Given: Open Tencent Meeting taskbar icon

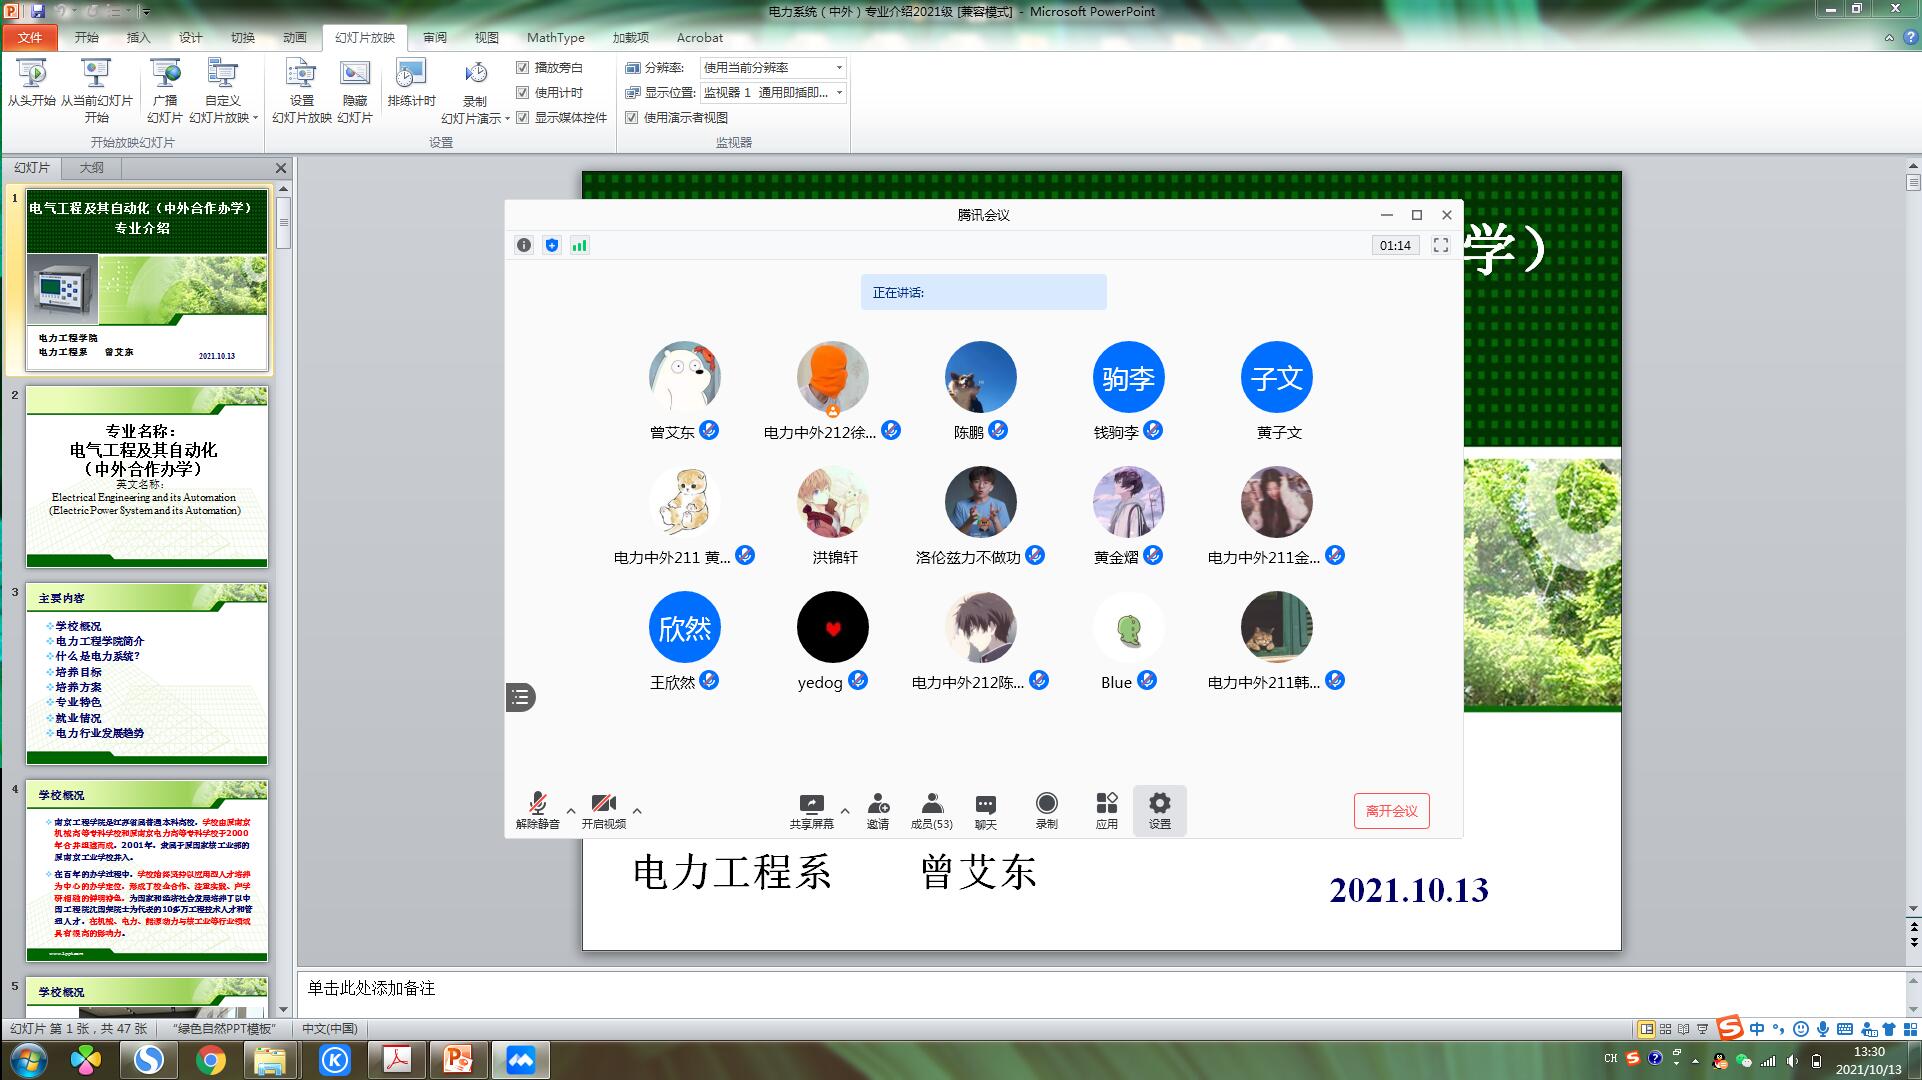Looking at the screenshot, I should pyautogui.click(x=520, y=1060).
